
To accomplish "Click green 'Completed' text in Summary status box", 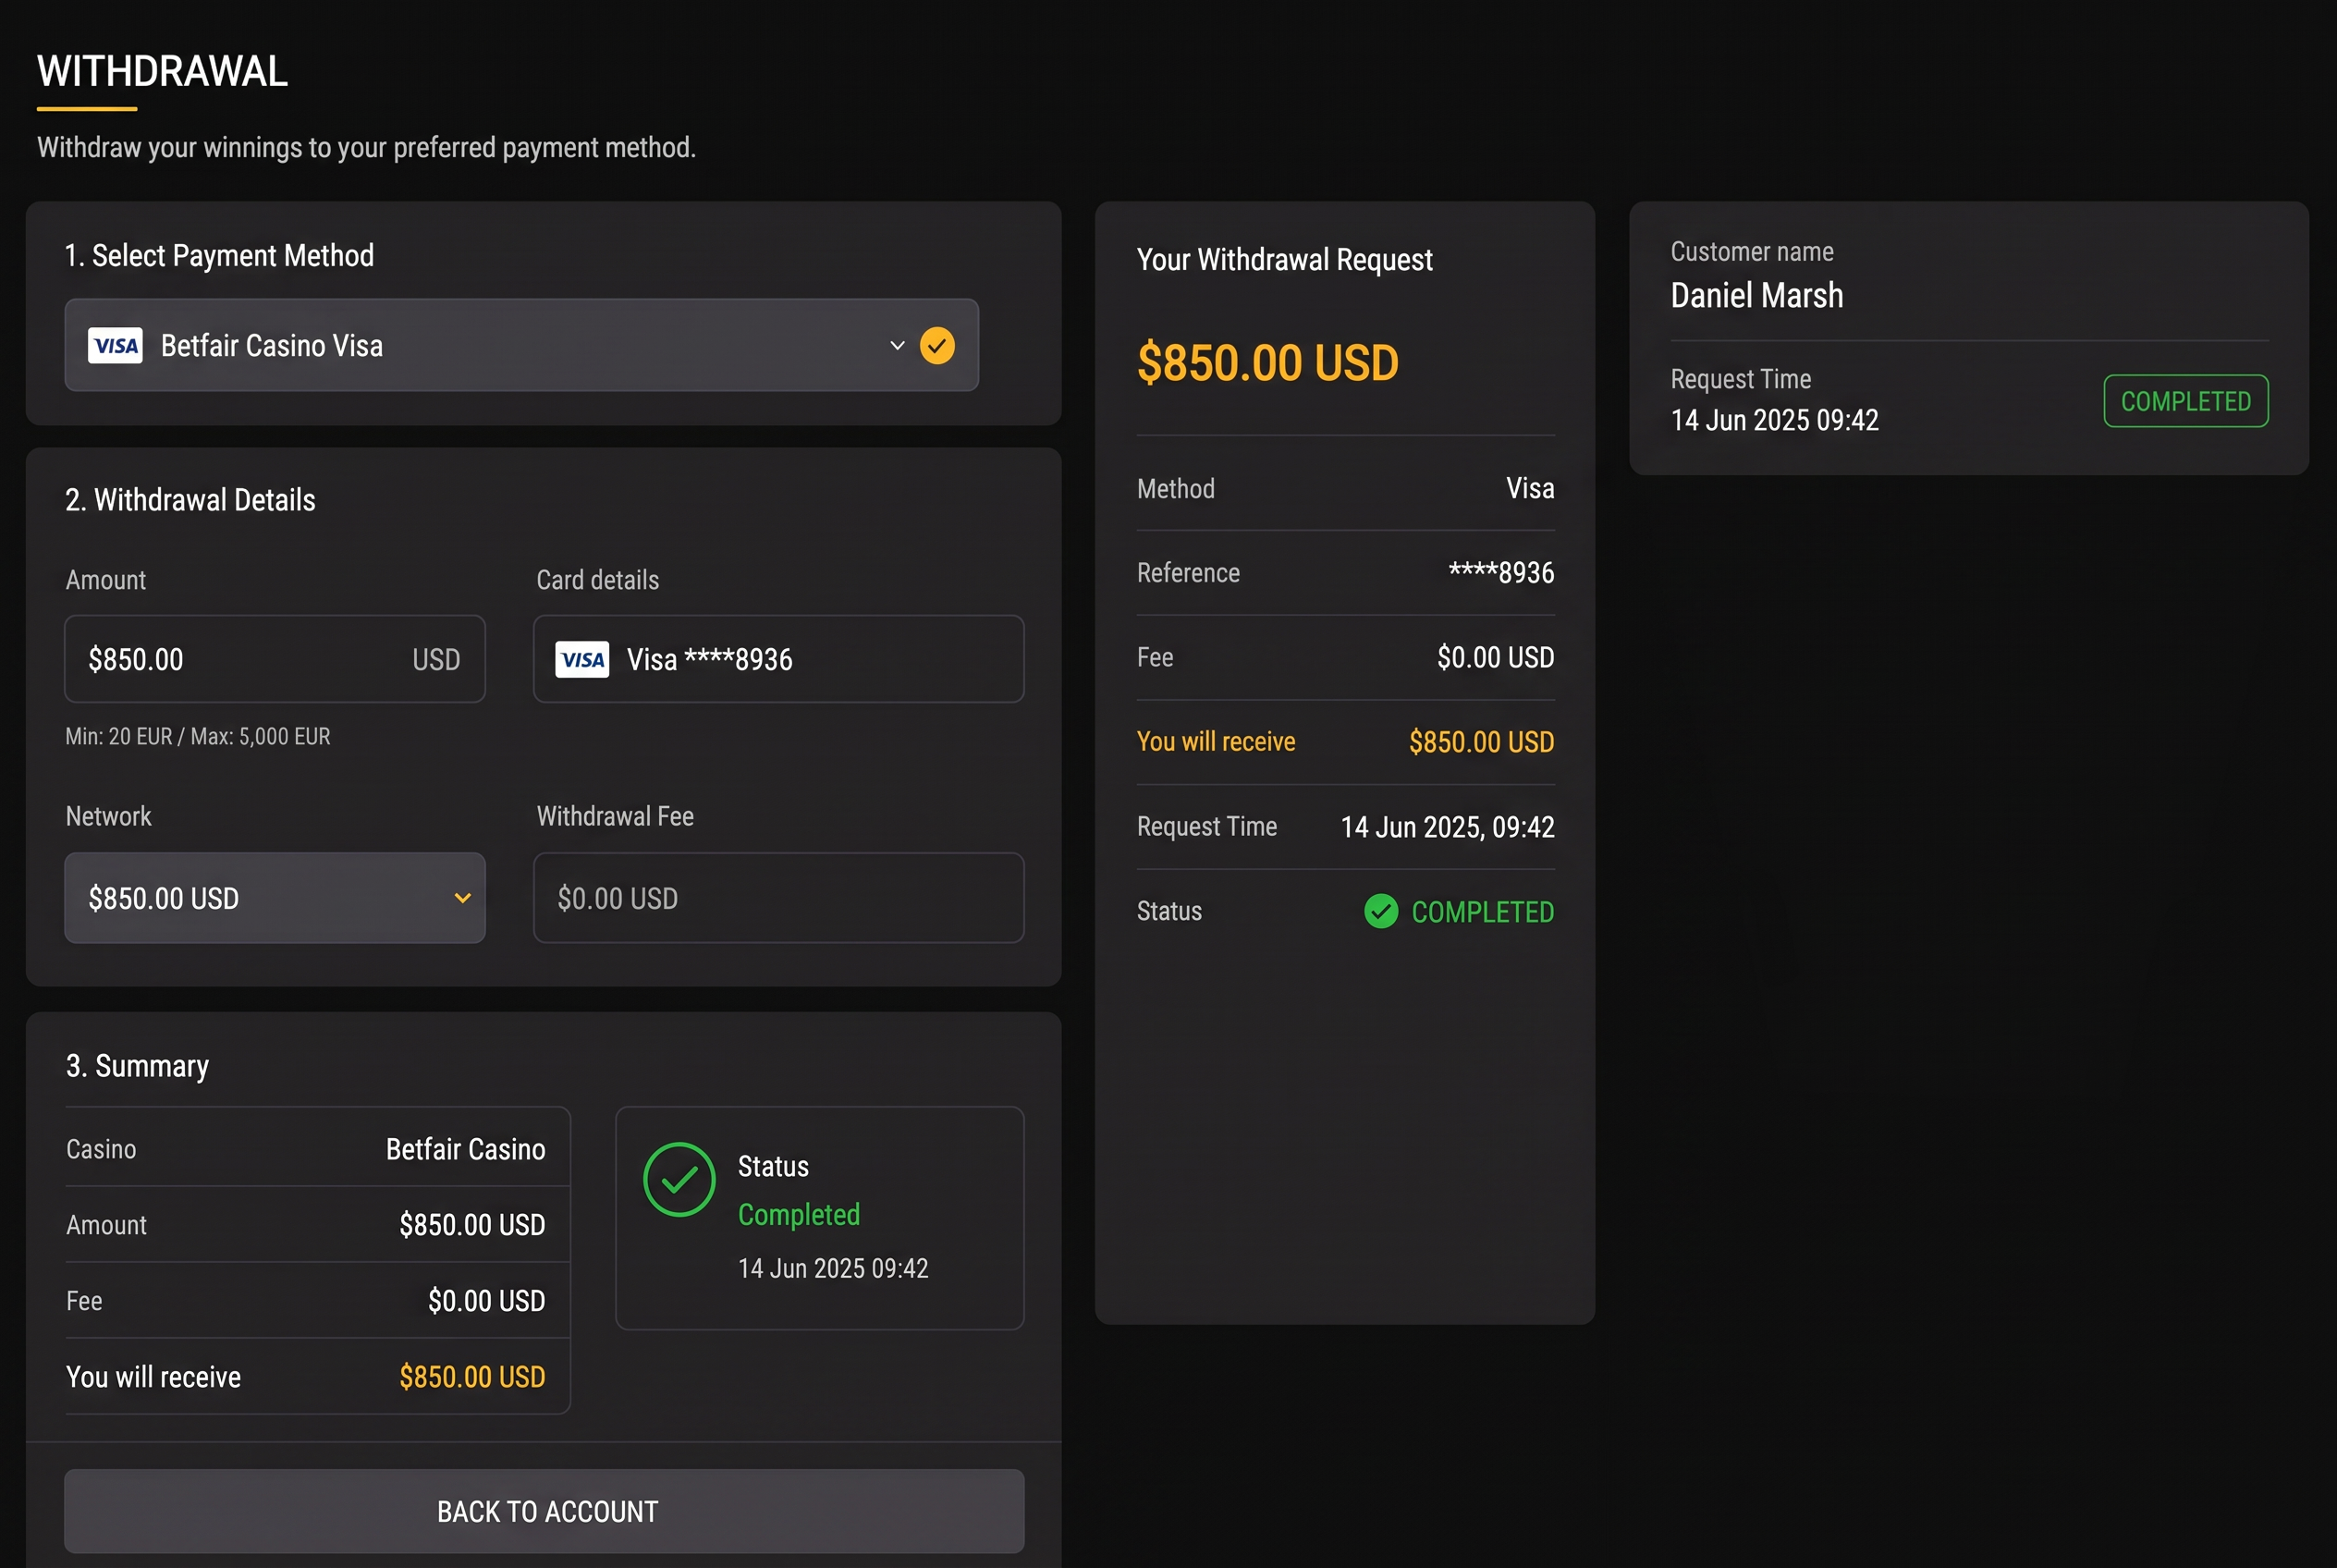I will tap(799, 1214).
